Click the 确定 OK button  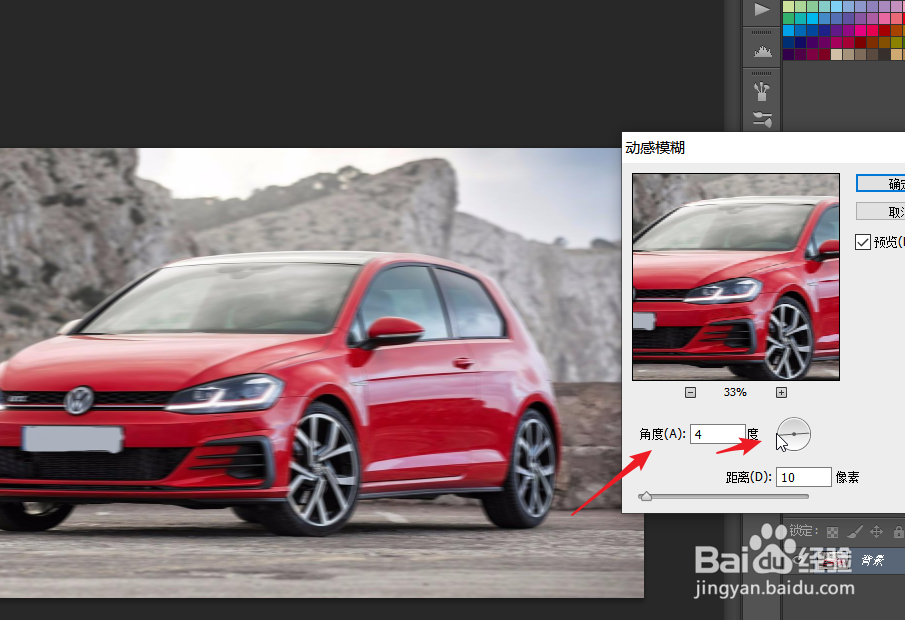pyautogui.click(x=880, y=184)
